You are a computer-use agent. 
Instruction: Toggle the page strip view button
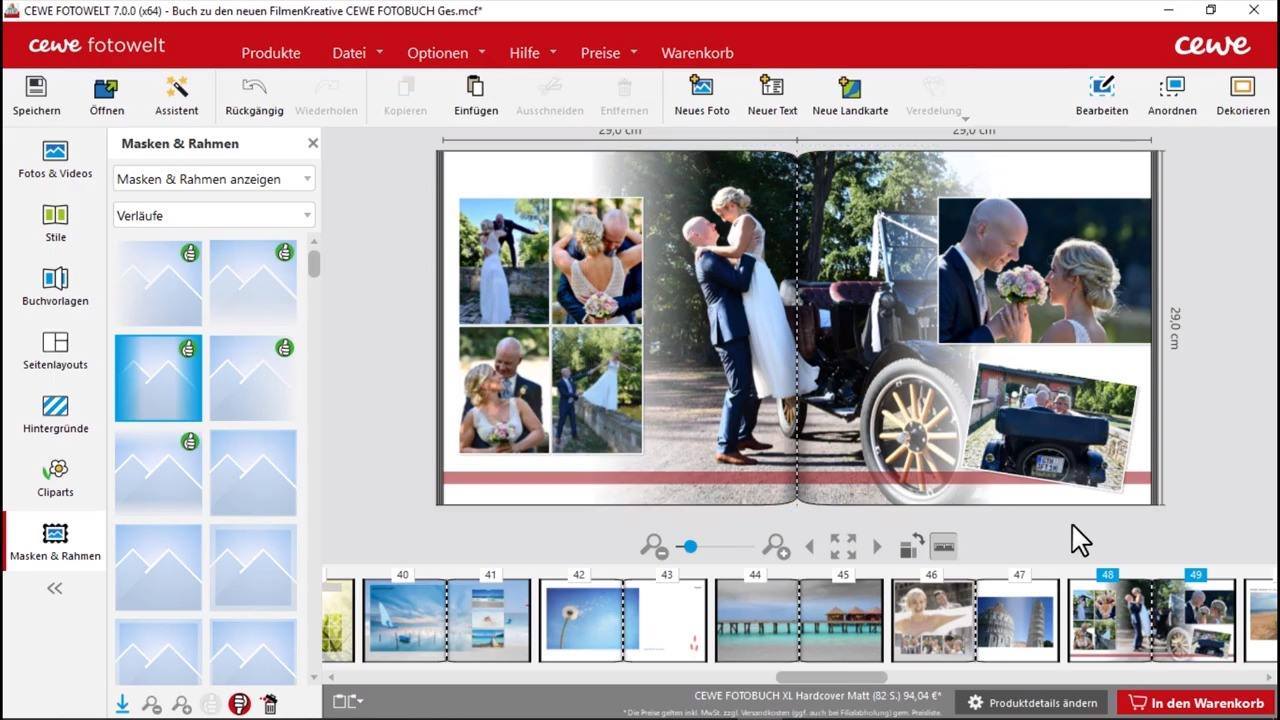coord(943,546)
